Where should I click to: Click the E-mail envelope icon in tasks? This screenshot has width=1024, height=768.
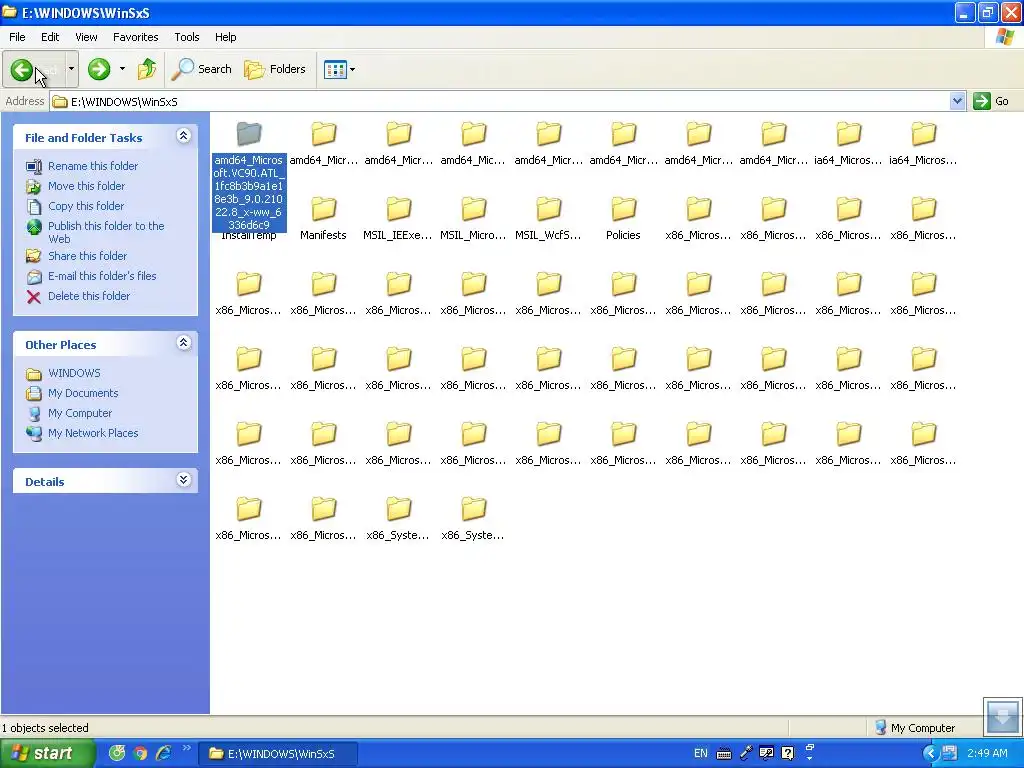pyautogui.click(x=34, y=277)
